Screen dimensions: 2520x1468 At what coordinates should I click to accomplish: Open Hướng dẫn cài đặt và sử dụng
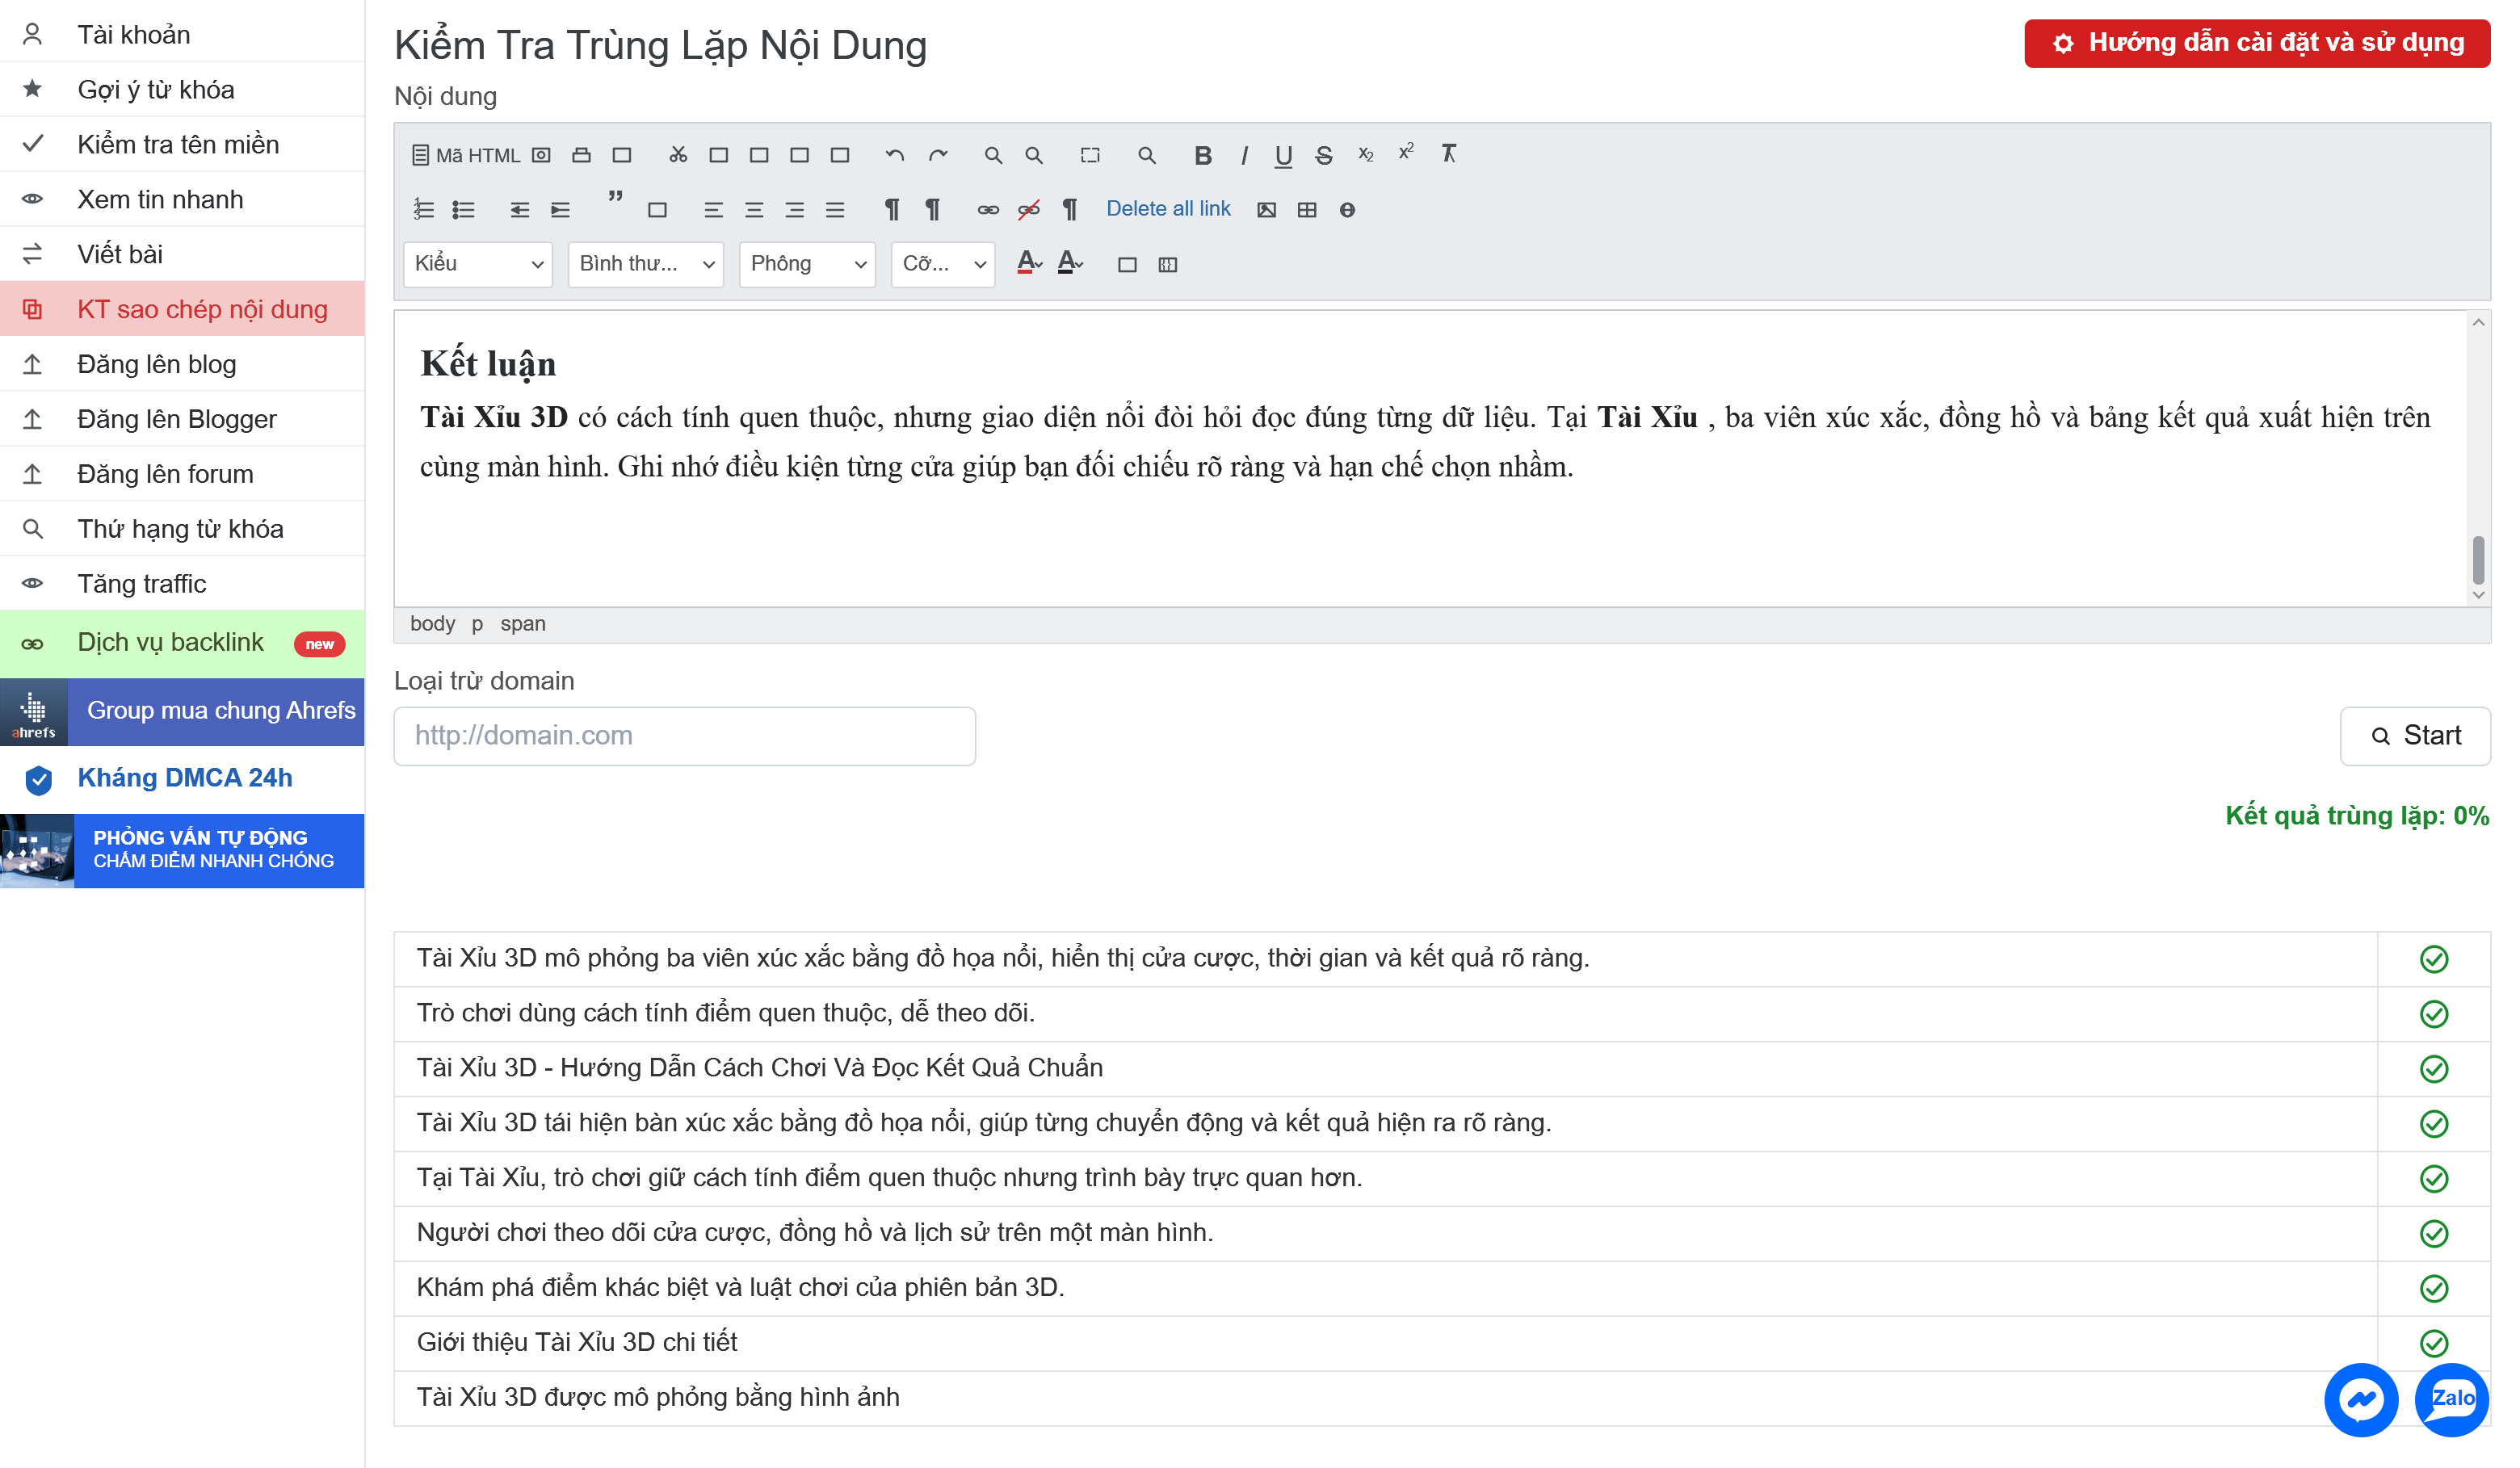[x=2257, y=43]
